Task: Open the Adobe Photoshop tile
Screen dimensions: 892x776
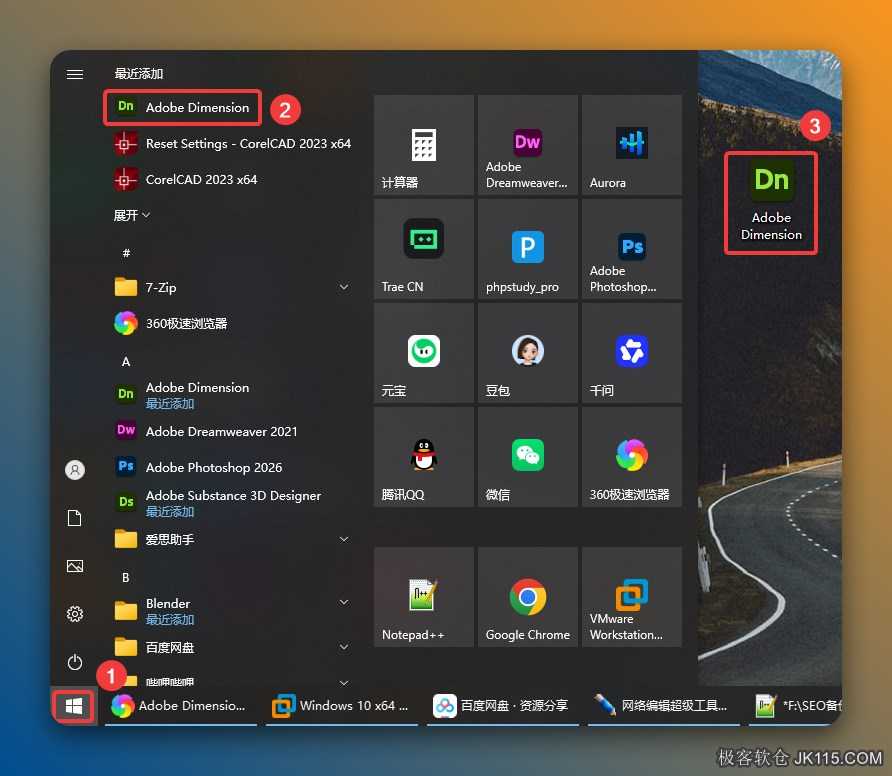Action: [x=632, y=249]
